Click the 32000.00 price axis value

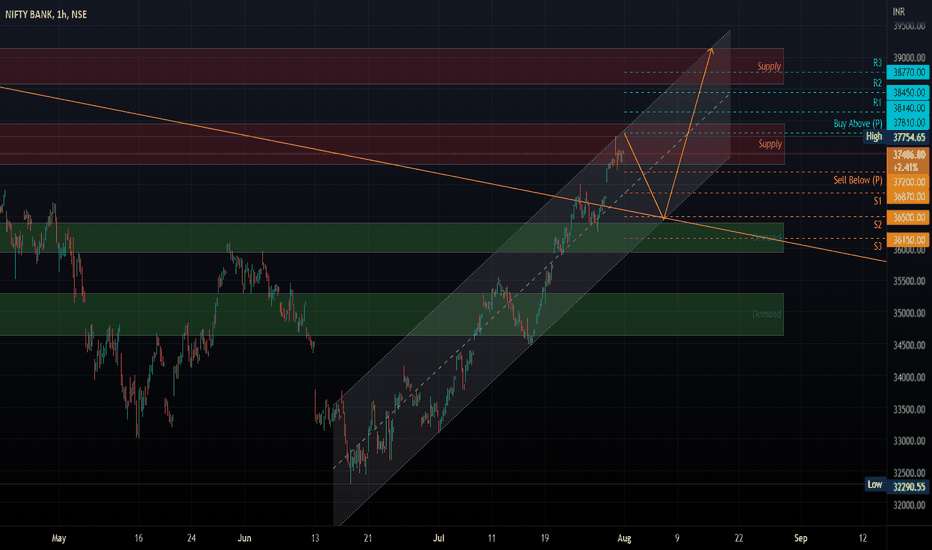(909, 505)
